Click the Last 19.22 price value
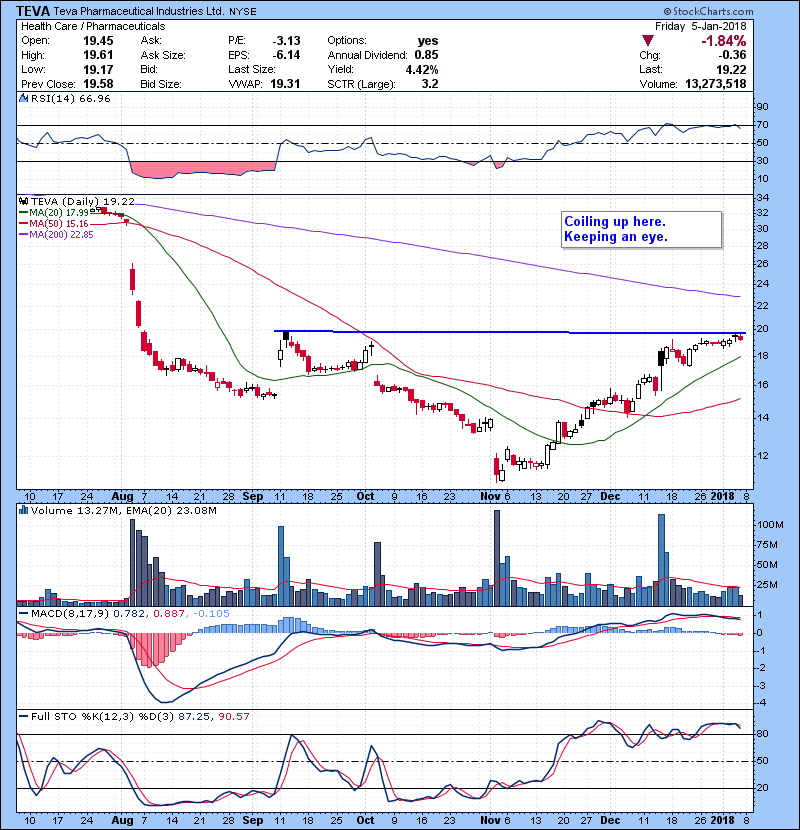Viewport: 800px width, 830px height. 731,69
